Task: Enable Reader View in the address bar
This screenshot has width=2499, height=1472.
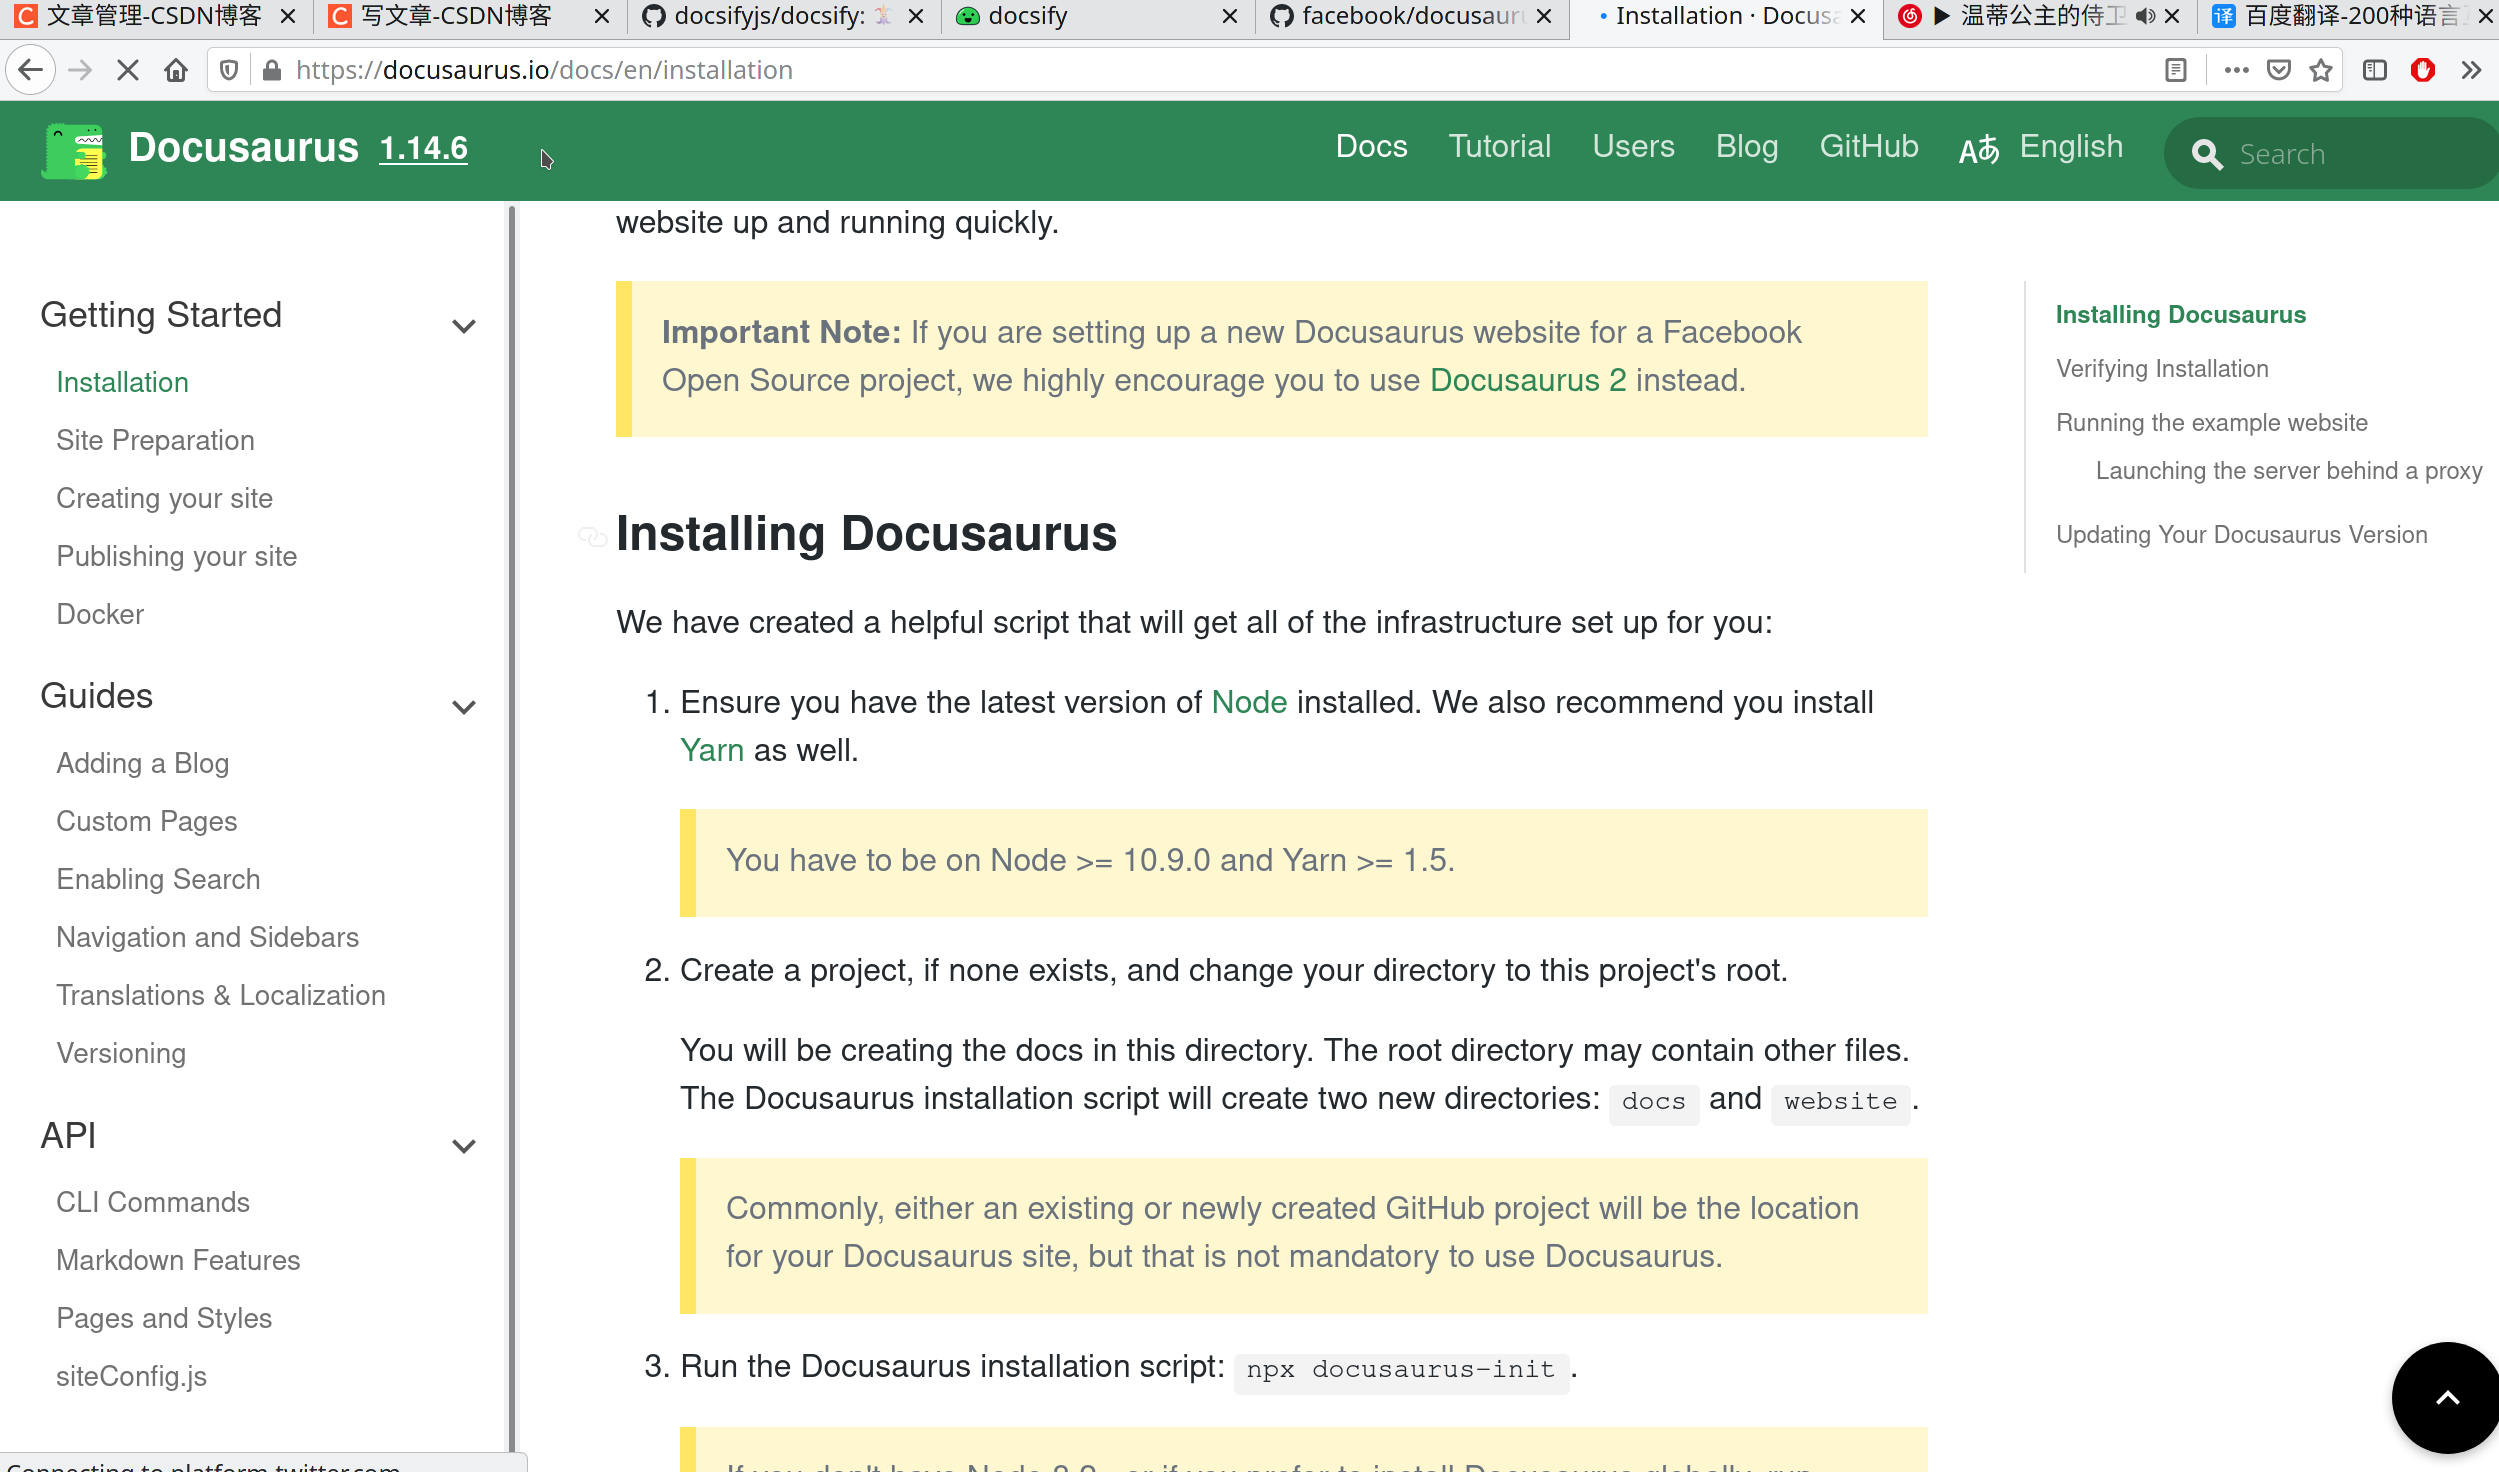Action: click(x=2174, y=69)
